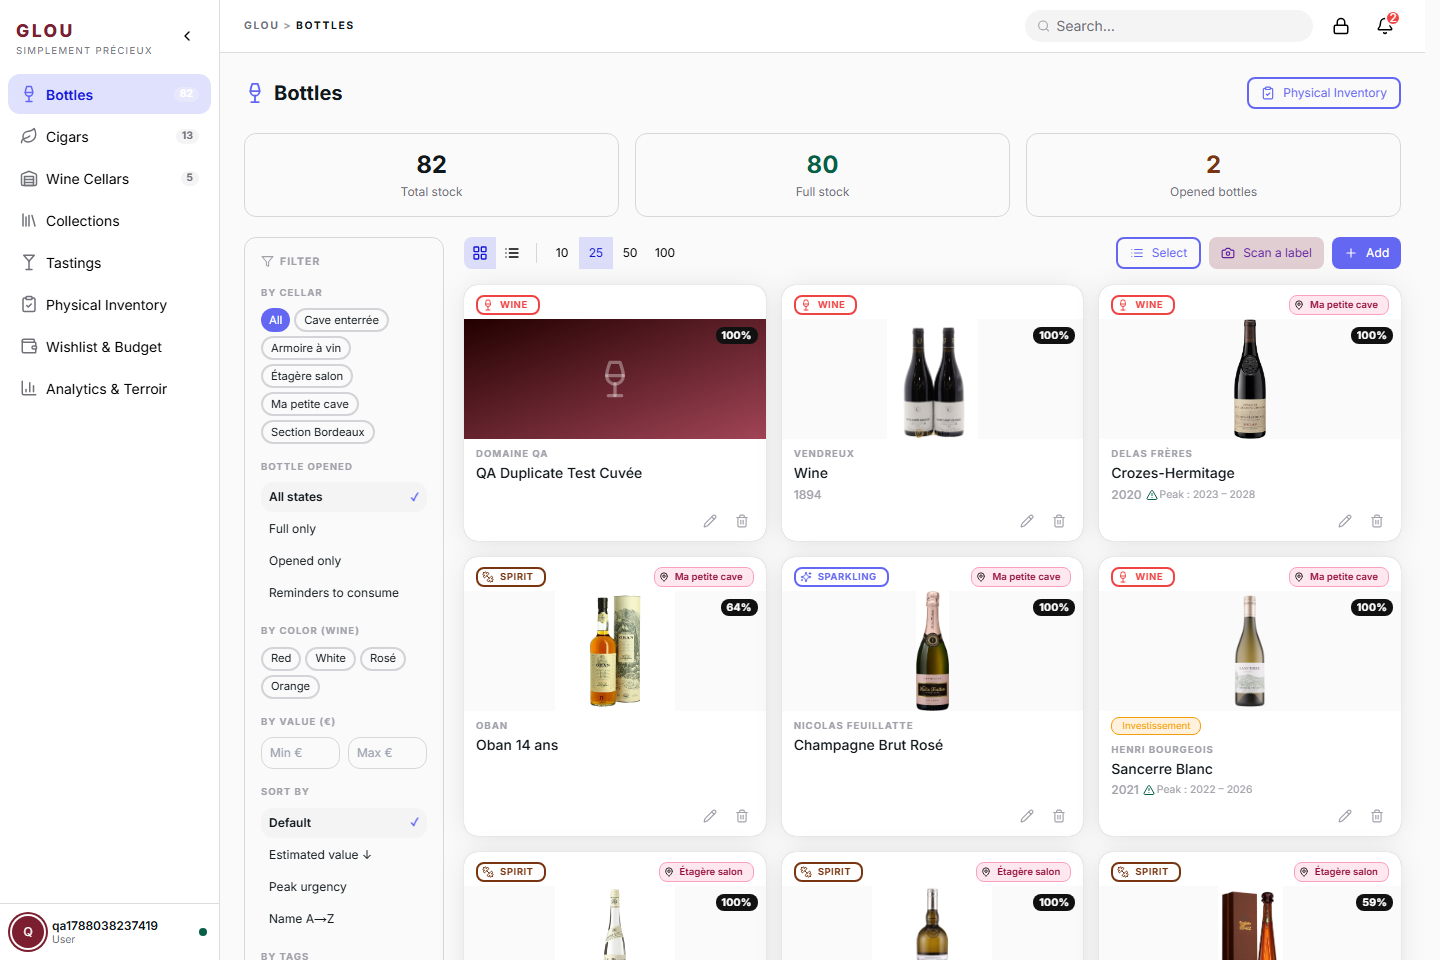Sort by Peak urgency
Screen dimensions: 1440x960
click(x=343, y=887)
